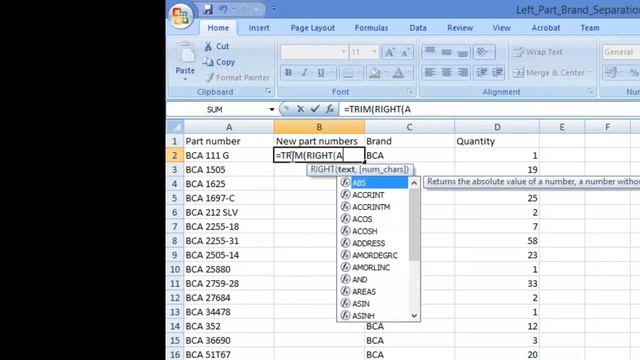The width and height of the screenshot is (640, 360).
Task: Switch to the Insert tab
Action: click(x=259, y=28)
